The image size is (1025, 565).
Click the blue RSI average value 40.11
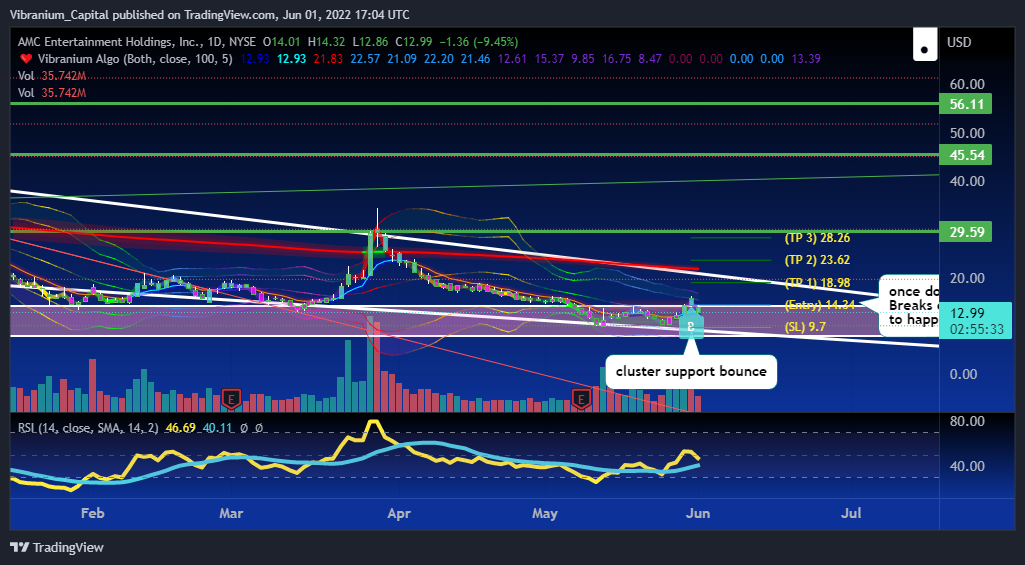[x=218, y=428]
